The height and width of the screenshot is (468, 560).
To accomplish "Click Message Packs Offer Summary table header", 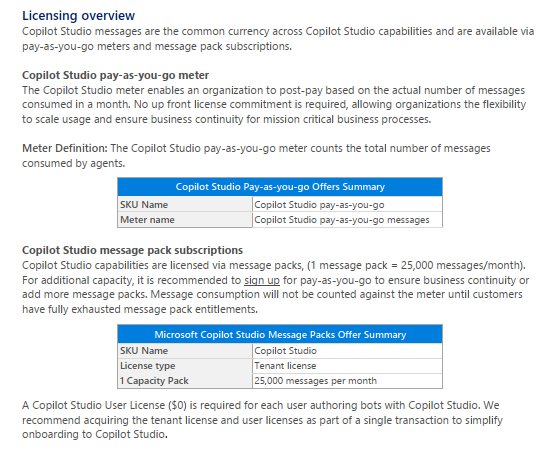I will point(280,334).
